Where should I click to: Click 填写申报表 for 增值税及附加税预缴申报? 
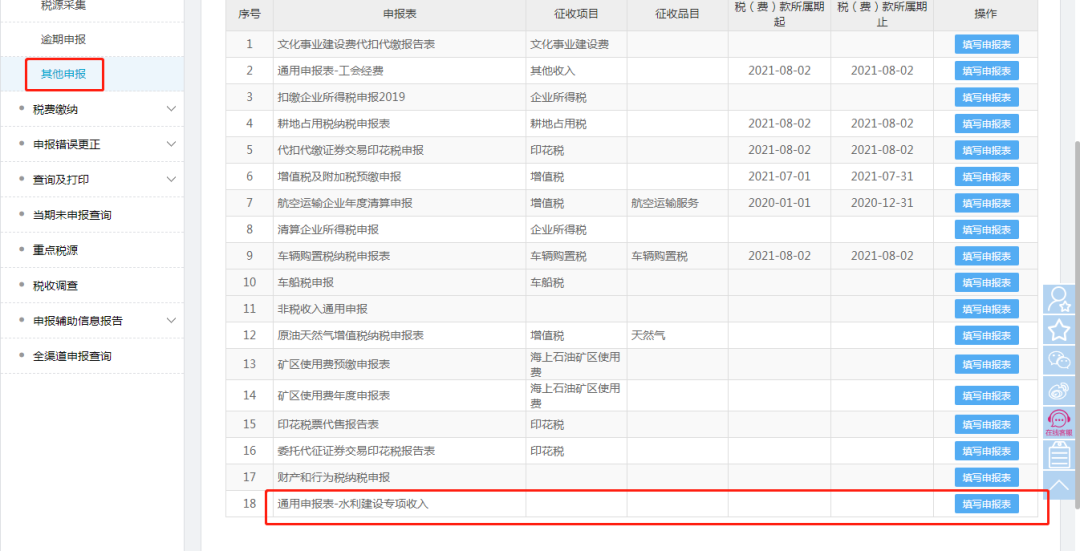coord(986,177)
